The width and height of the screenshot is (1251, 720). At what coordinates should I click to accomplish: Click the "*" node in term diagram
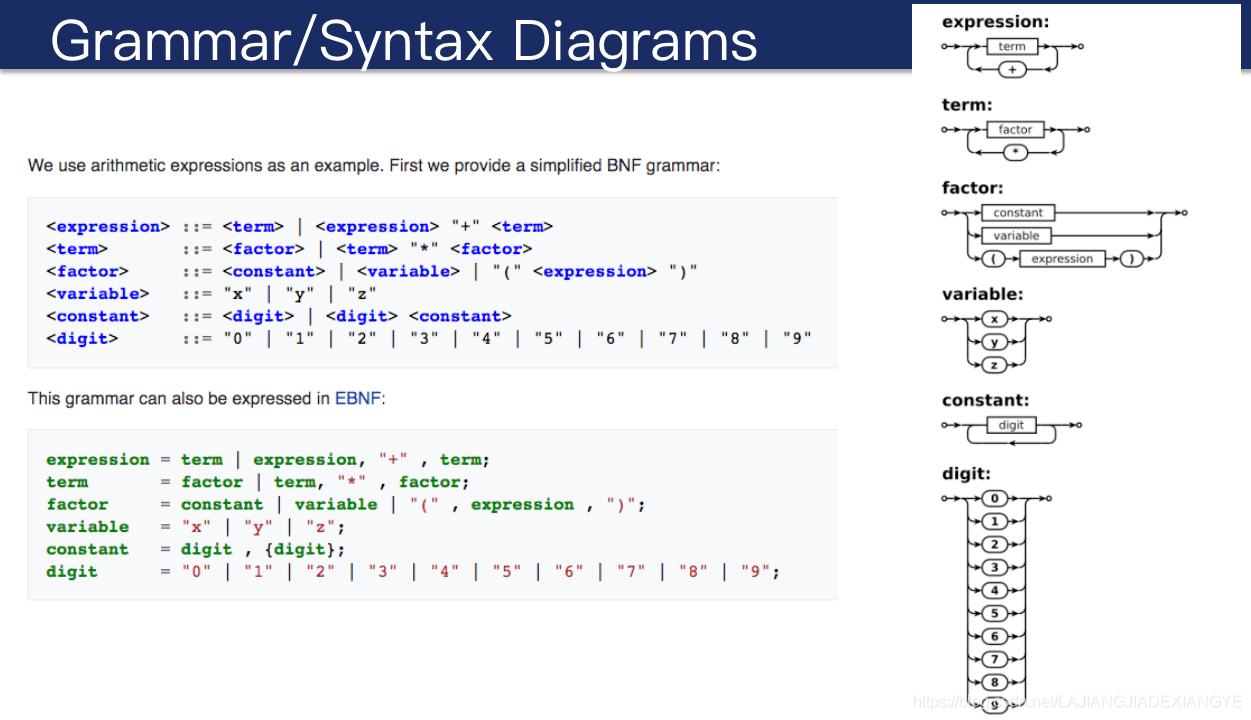tap(1015, 153)
